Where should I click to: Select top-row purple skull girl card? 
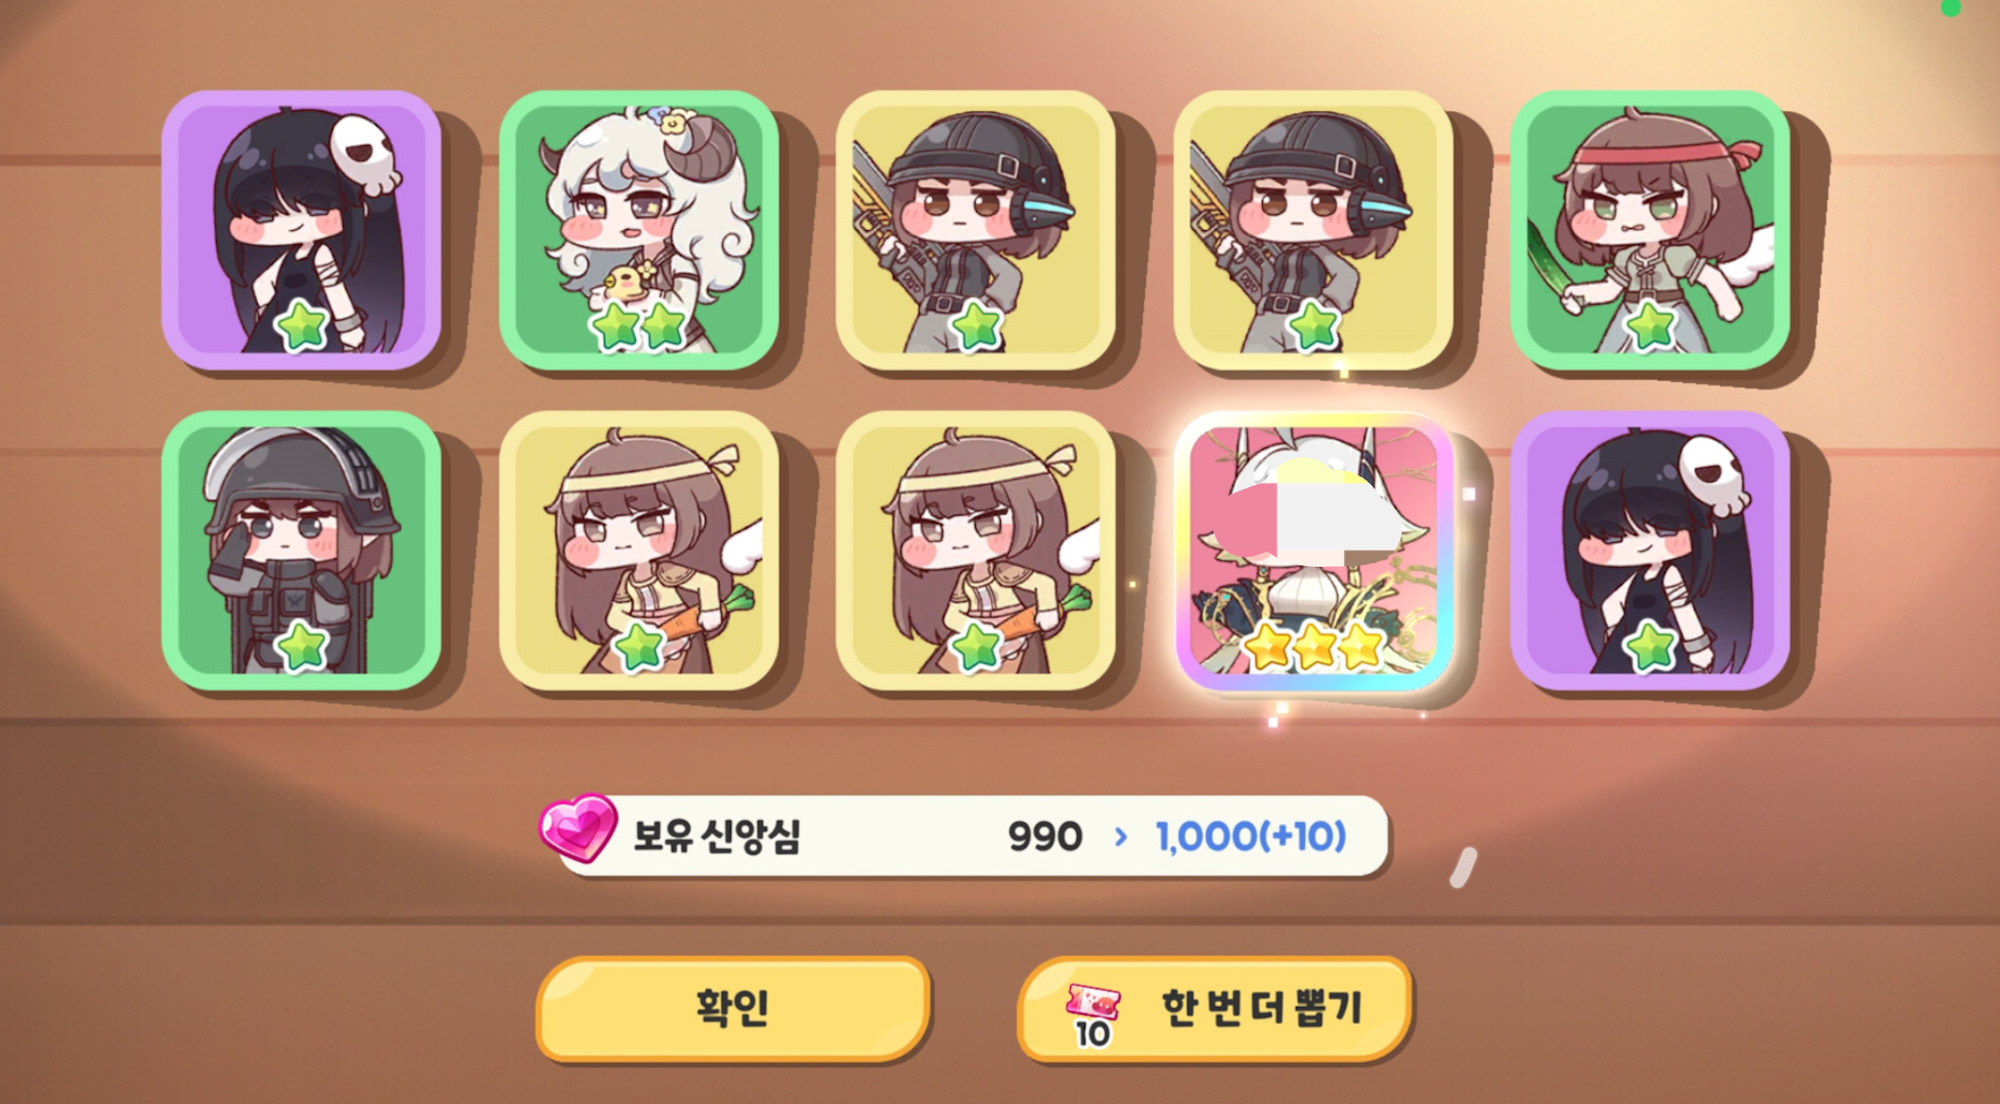301,230
